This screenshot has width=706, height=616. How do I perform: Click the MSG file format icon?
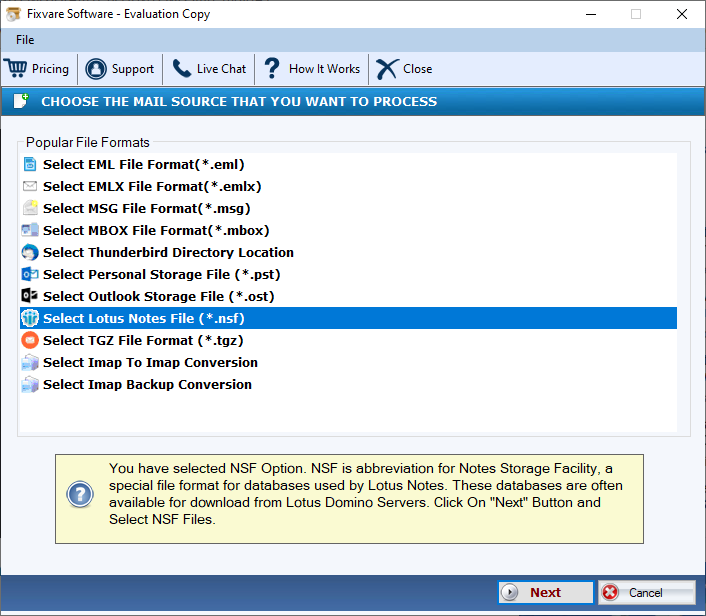(x=30, y=208)
